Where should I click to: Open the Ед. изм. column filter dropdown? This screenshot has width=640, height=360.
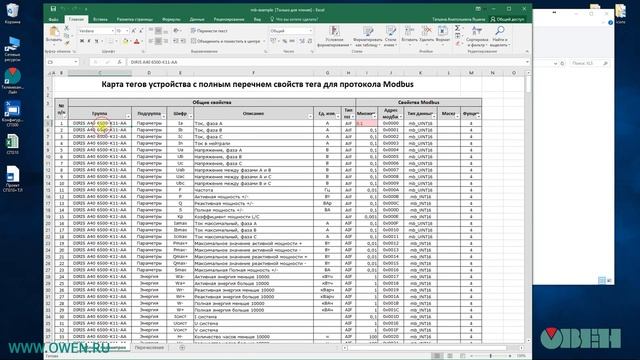pos(338,117)
